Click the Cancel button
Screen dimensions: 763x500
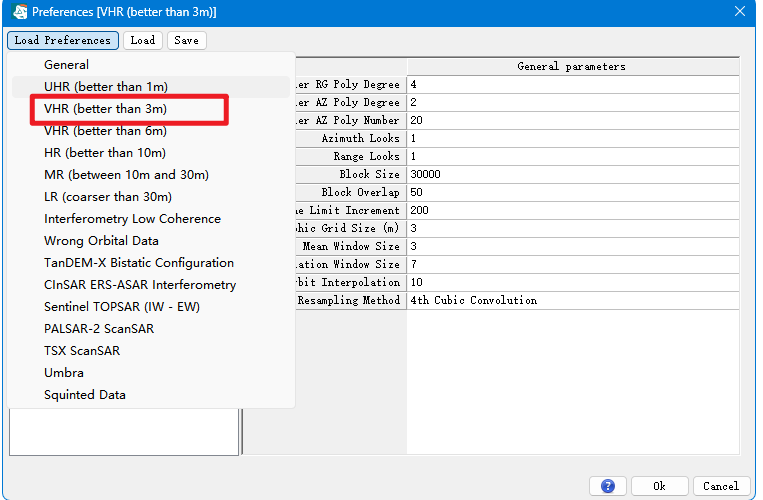click(721, 485)
